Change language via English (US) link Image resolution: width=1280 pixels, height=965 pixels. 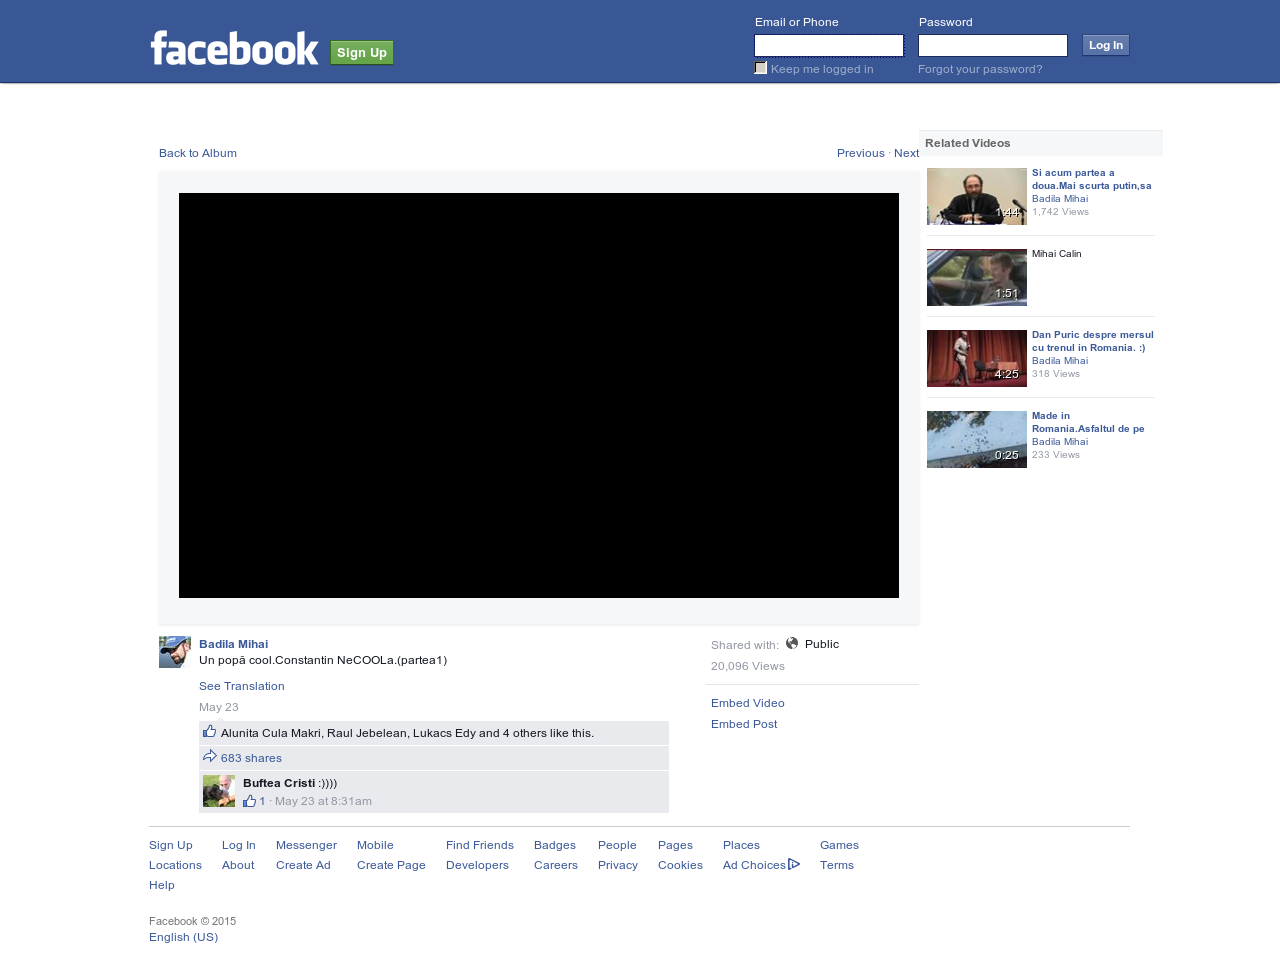[x=183, y=937]
